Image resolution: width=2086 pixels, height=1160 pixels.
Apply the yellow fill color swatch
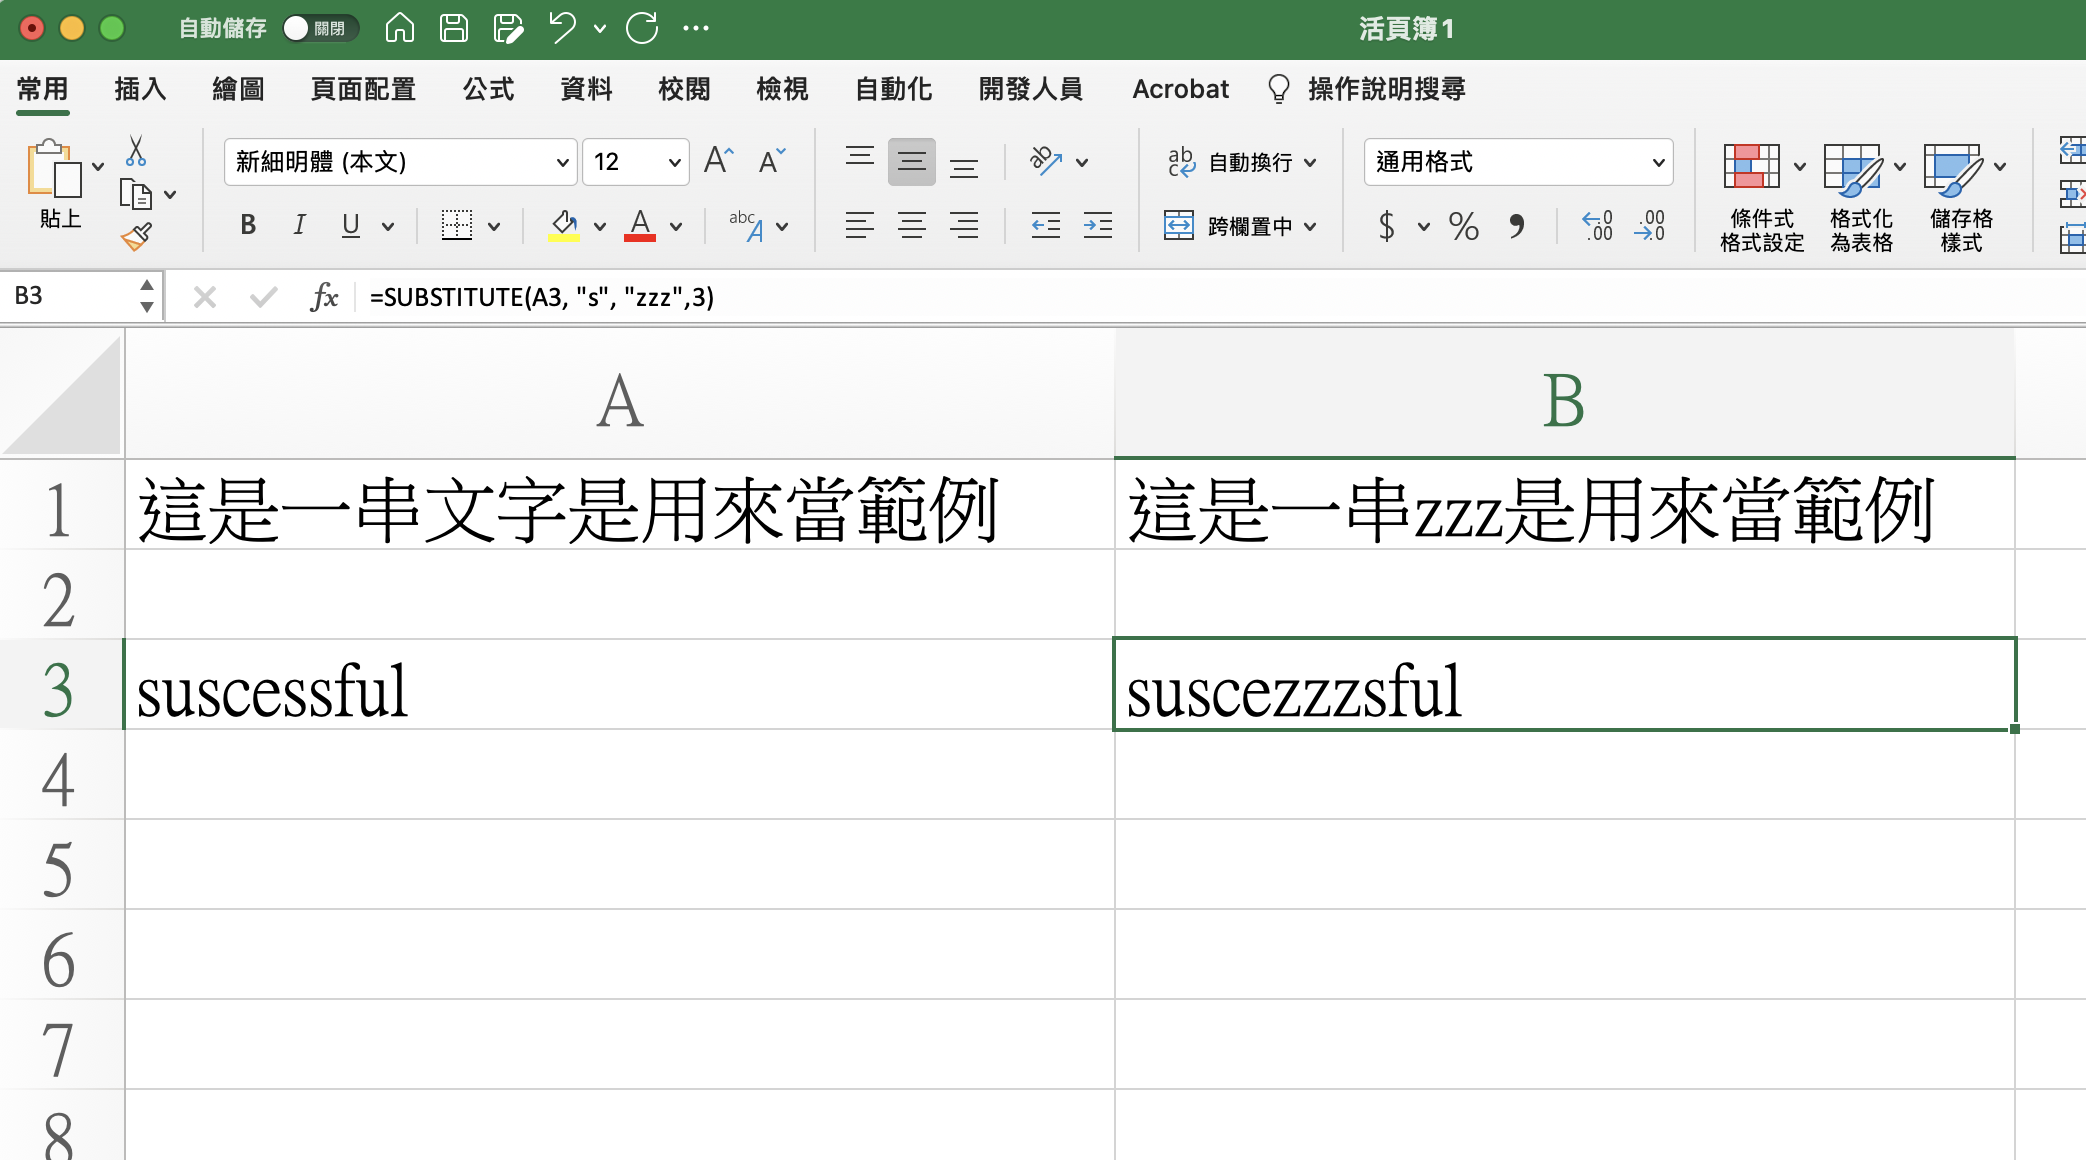(x=564, y=226)
